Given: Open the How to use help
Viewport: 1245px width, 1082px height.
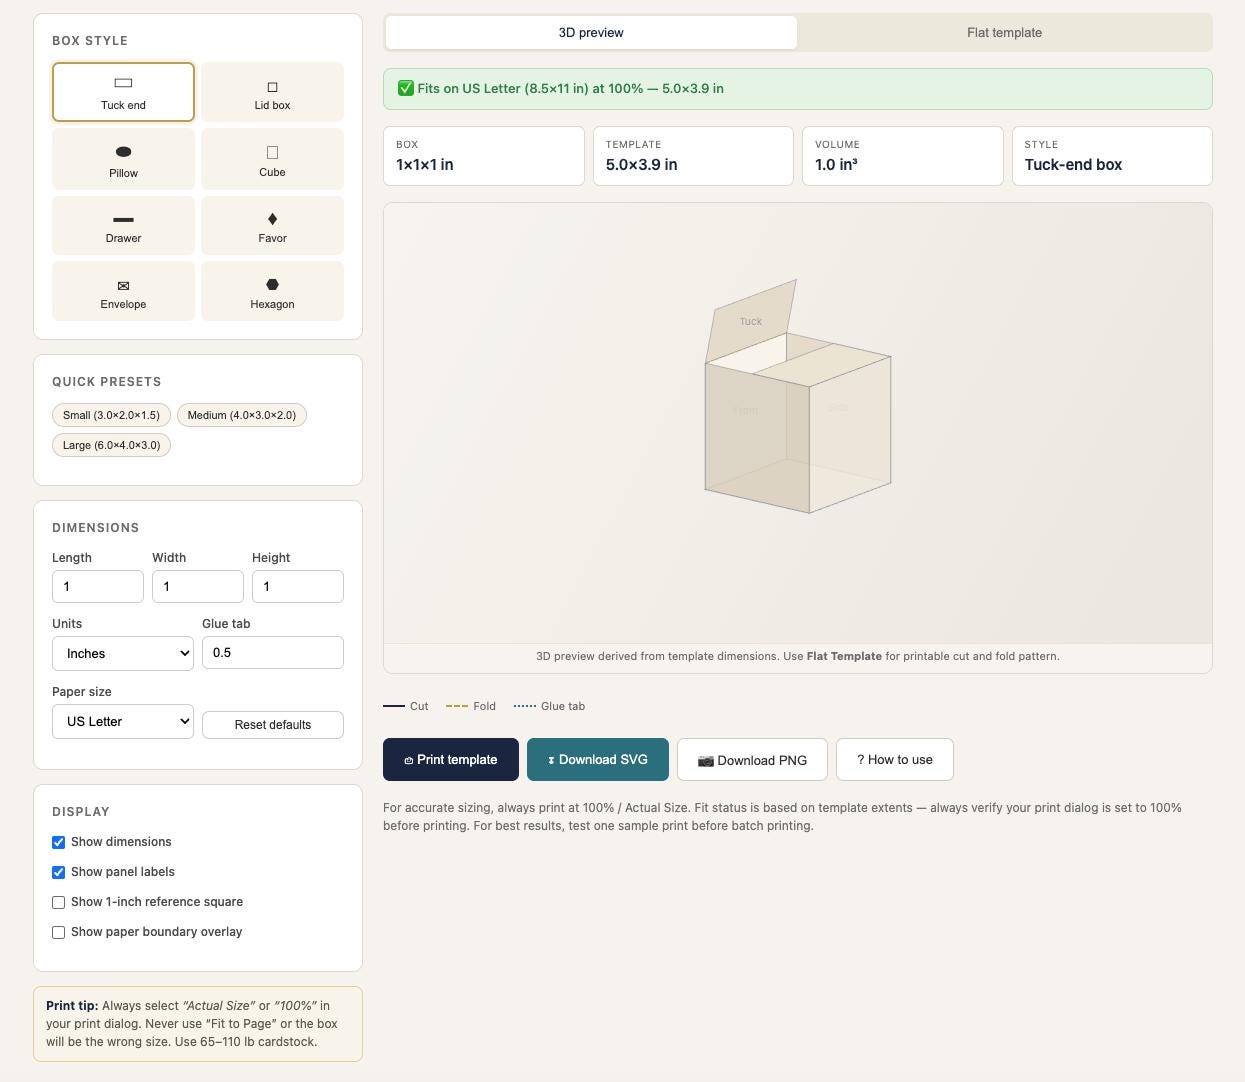Looking at the screenshot, I should pyautogui.click(x=895, y=760).
